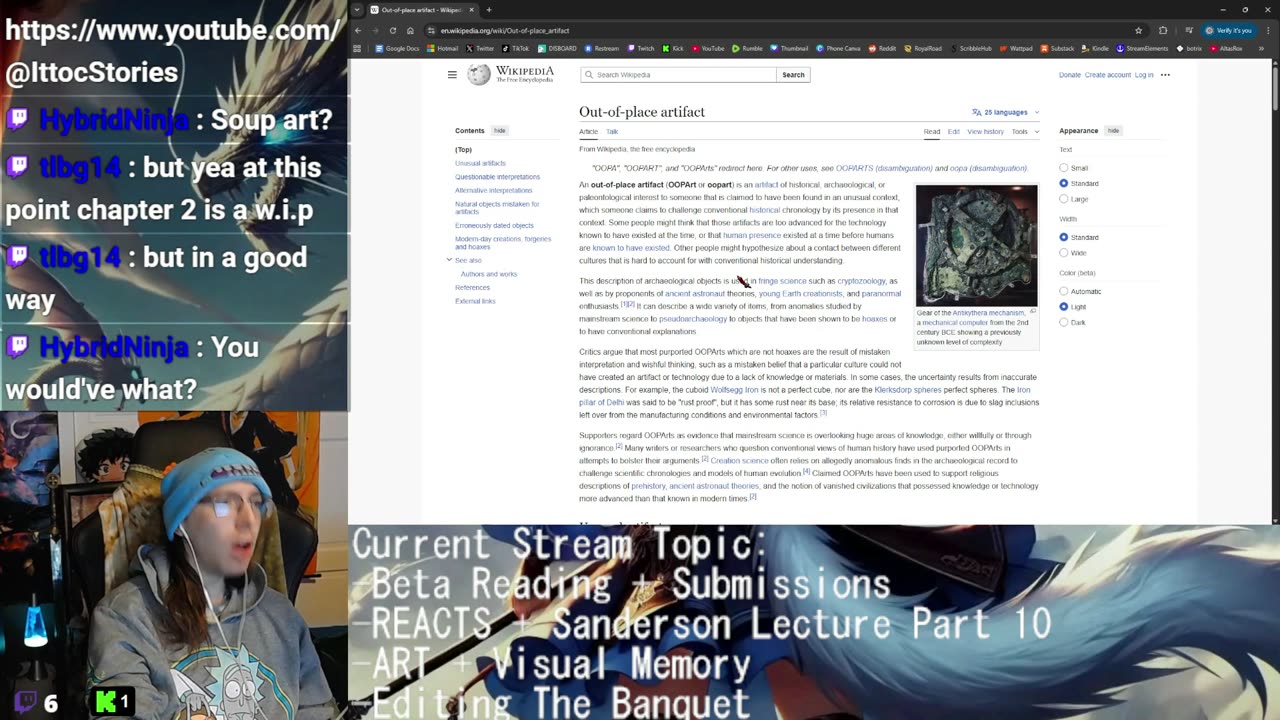Open the Thumbnail bookmark
Viewport: 1280px width, 720px height.
point(789,48)
